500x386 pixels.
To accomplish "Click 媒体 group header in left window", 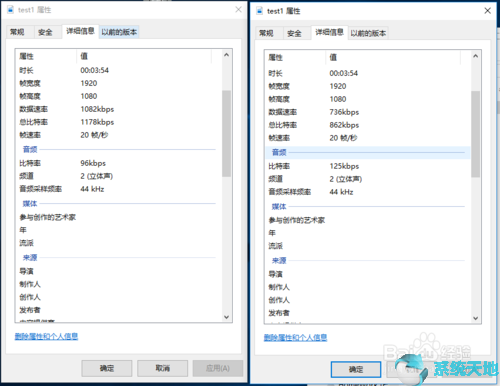I will click(x=118, y=204).
